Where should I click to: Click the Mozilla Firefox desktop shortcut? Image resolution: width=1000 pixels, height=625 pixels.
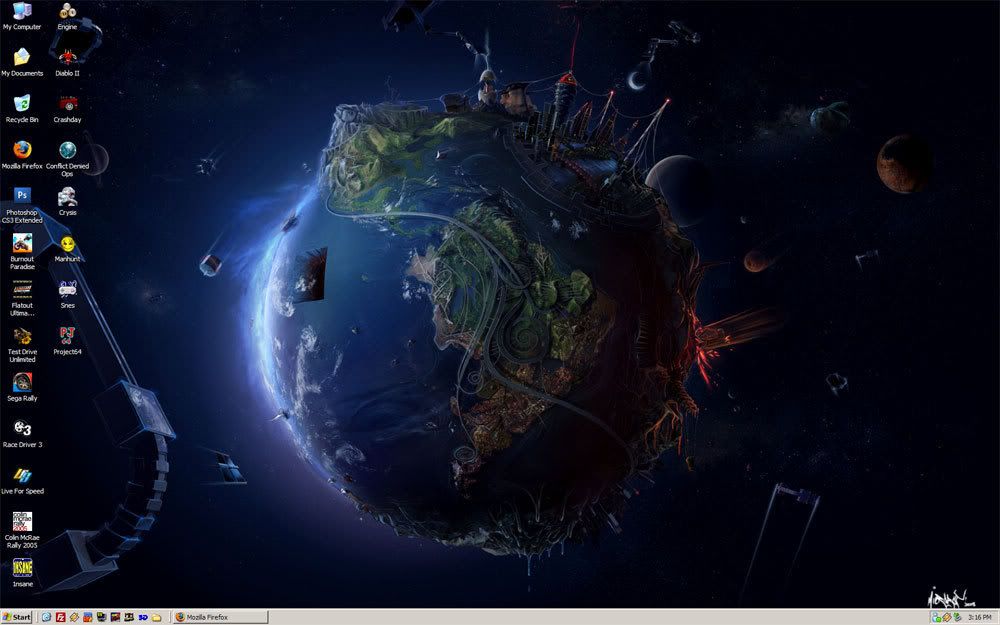22,150
